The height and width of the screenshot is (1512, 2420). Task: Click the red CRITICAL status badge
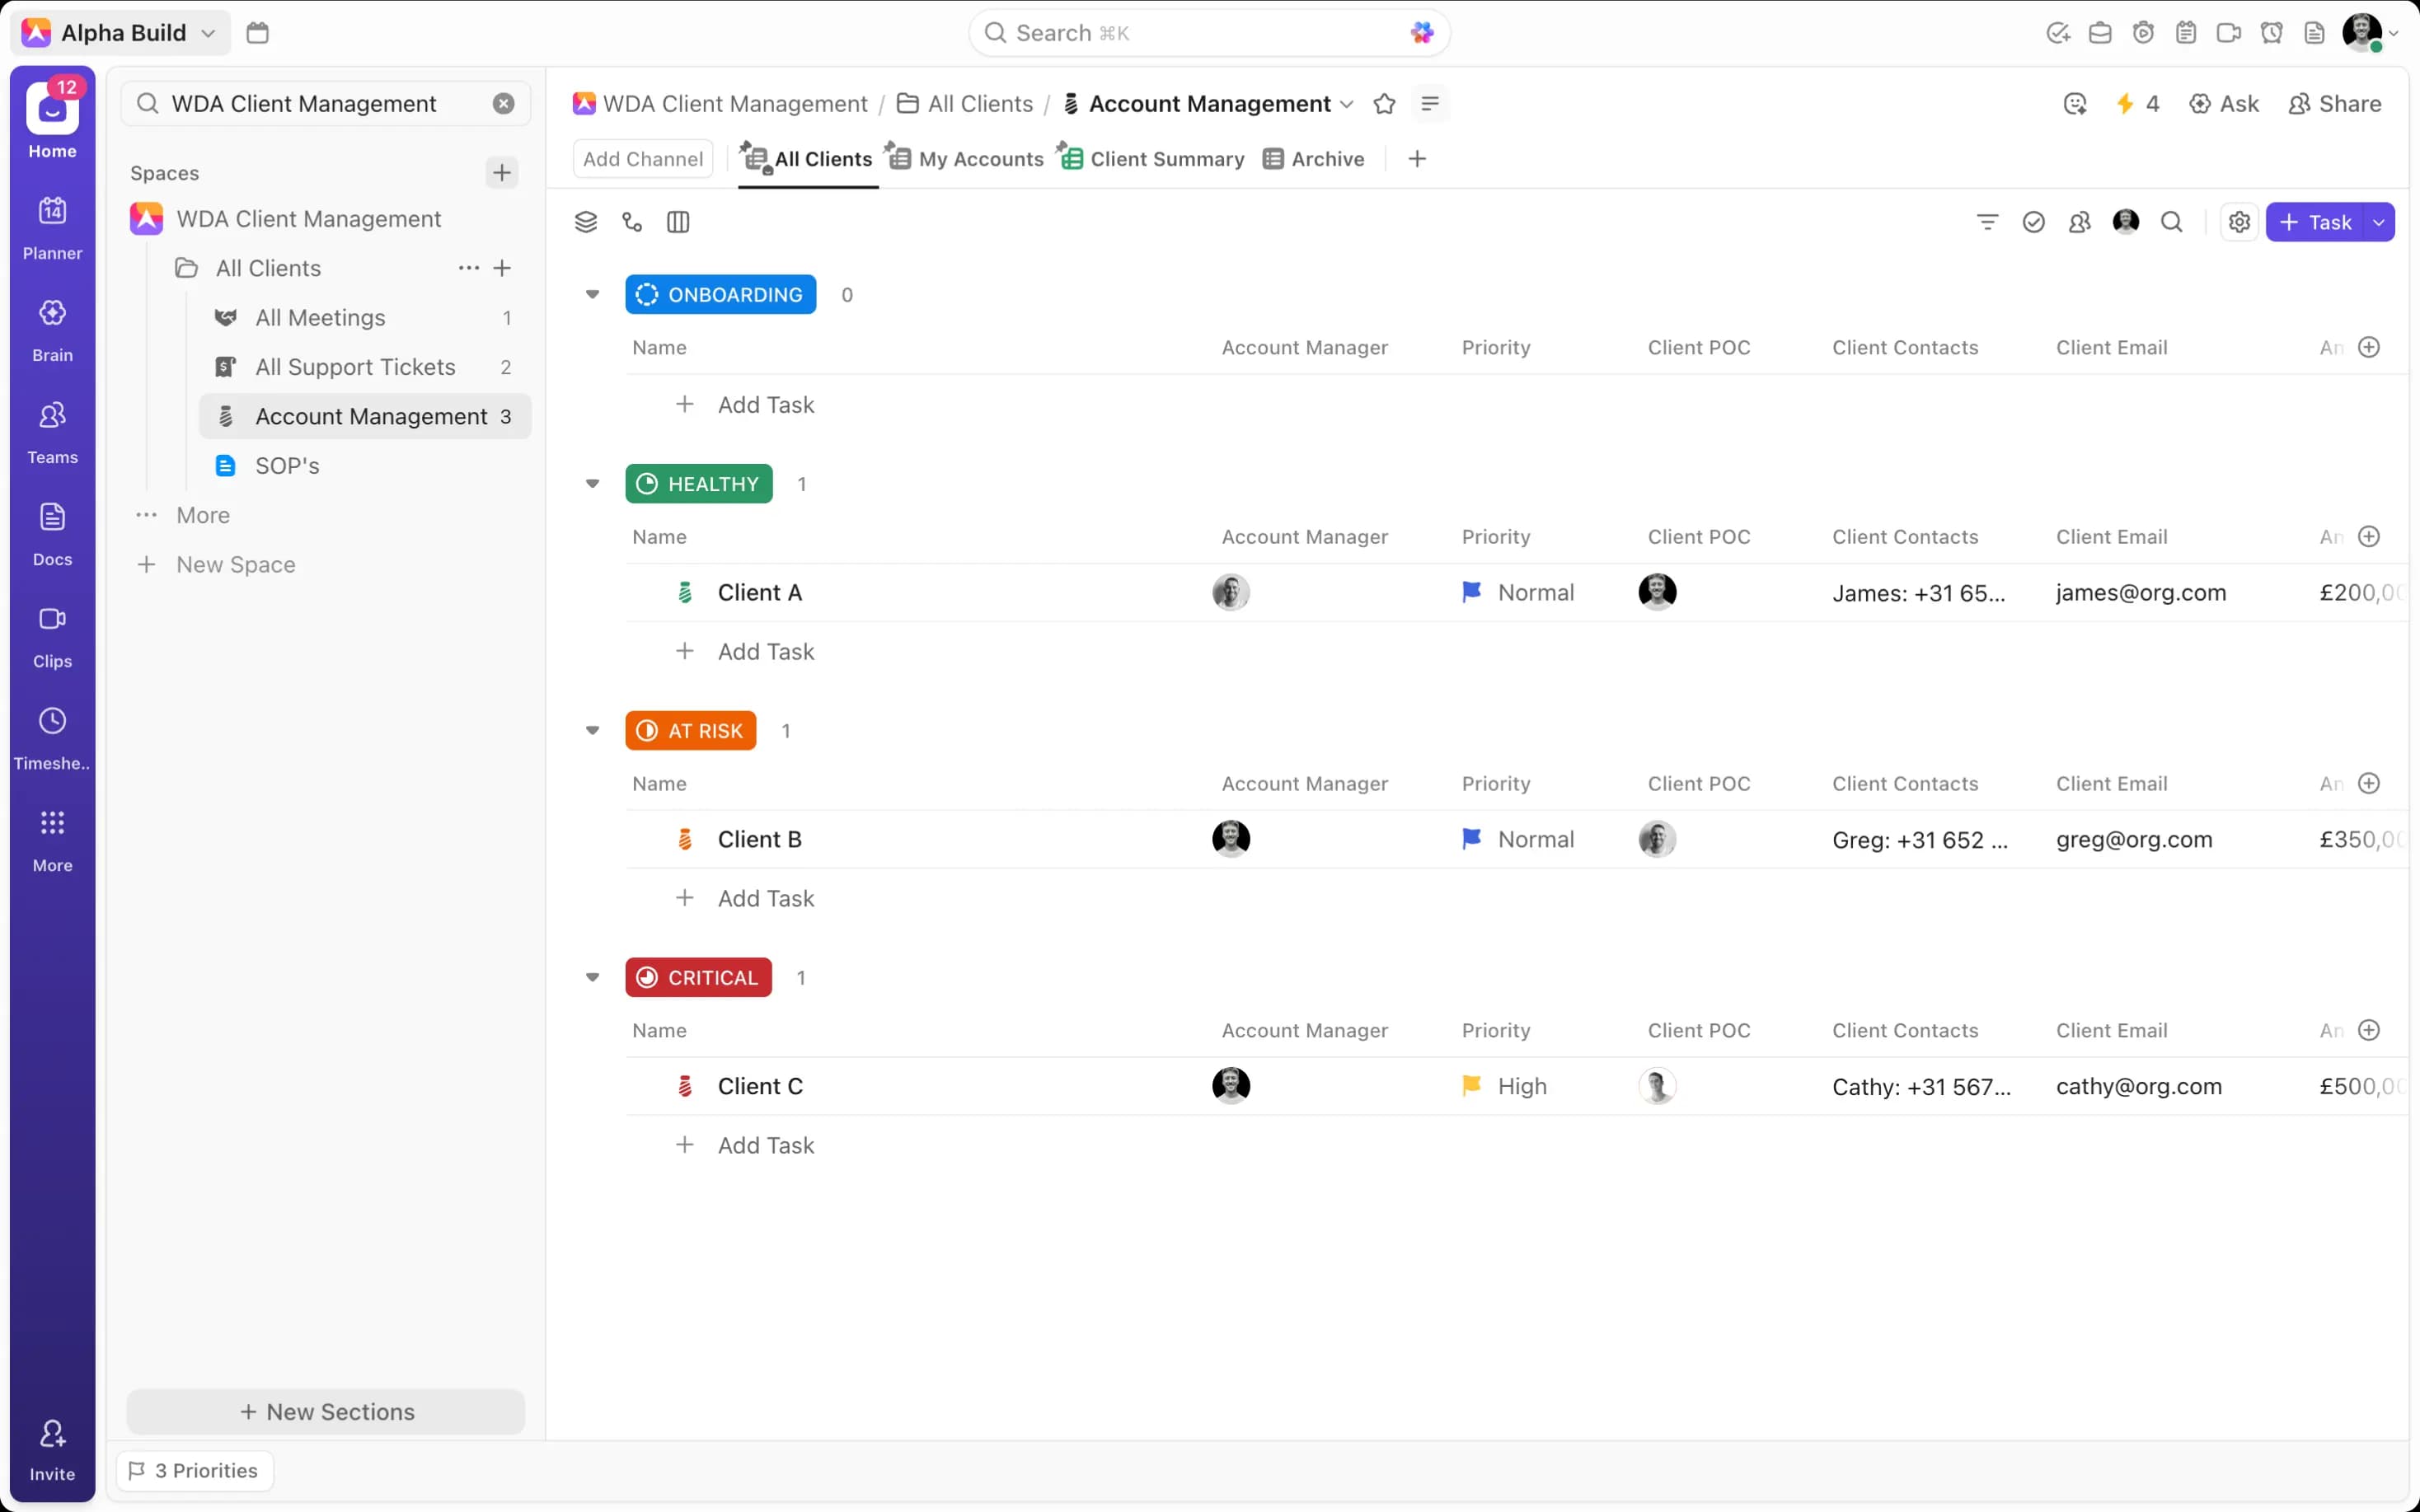[x=699, y=977]
